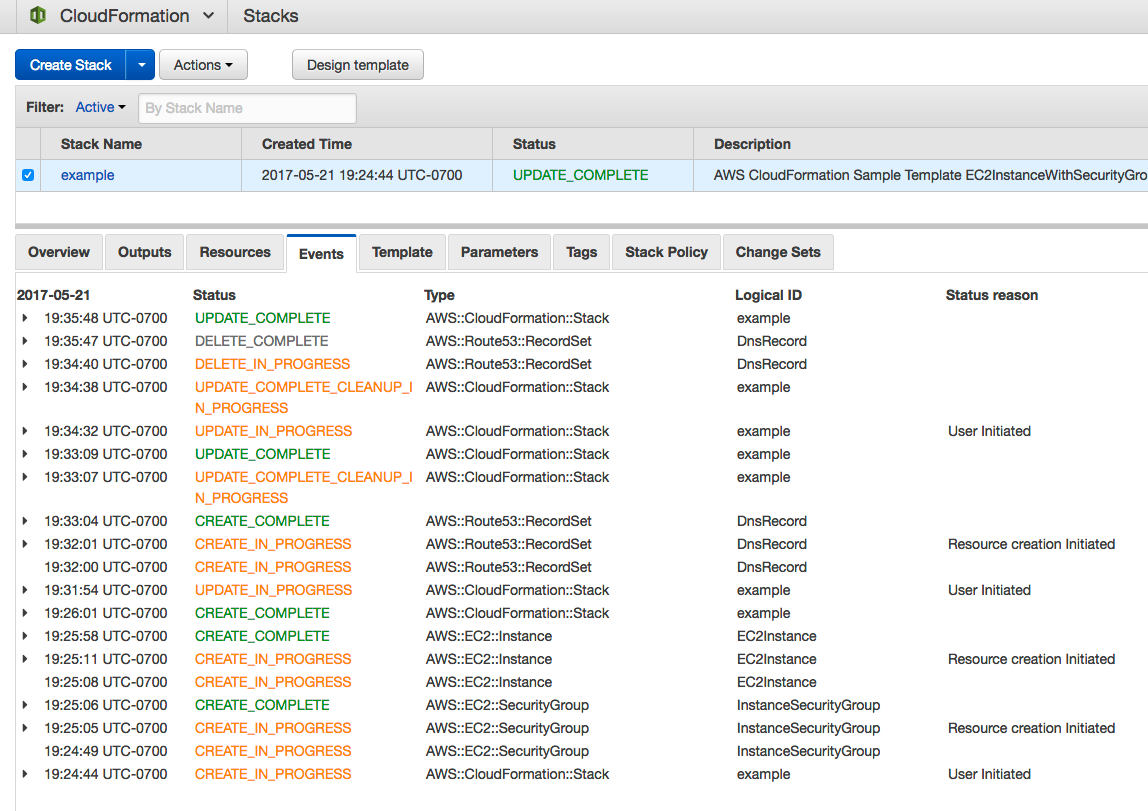The image size is (1148, 811).
Task: Click the DELETE_COMPLETE status text
Action: pyautogui.click(x=261, y=341)
